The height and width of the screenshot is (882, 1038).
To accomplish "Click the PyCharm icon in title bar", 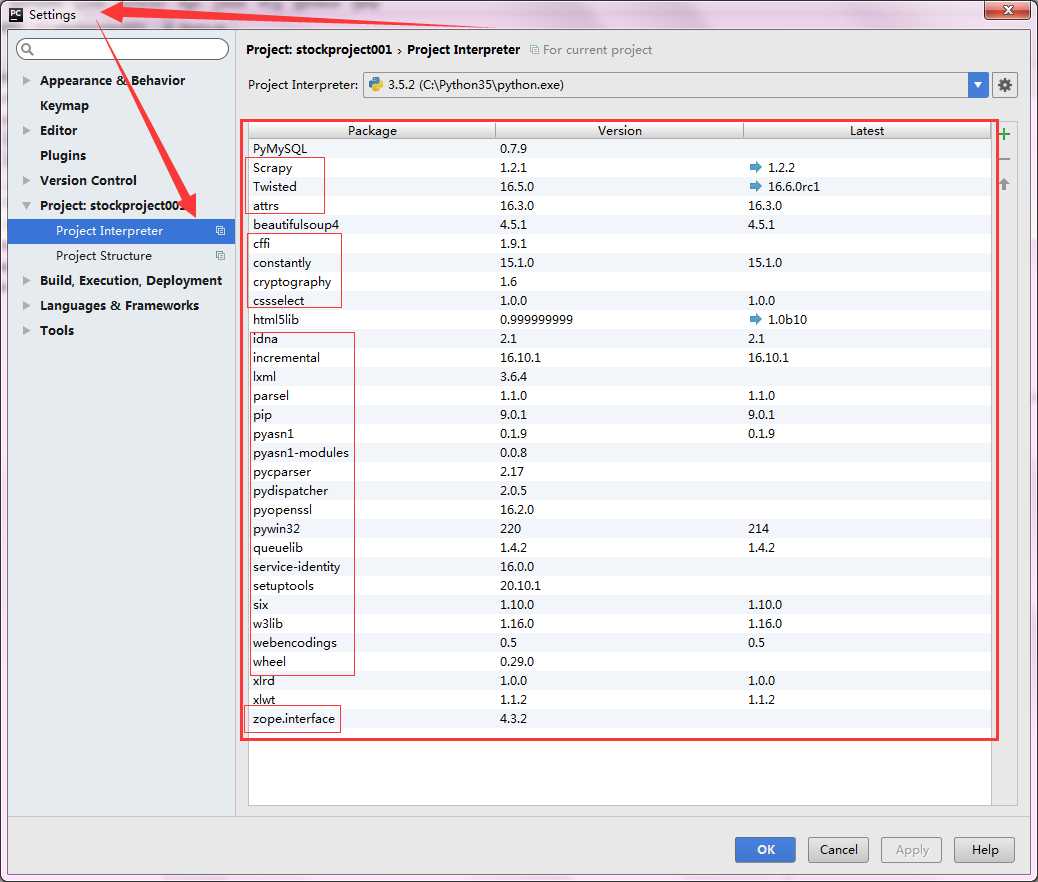I will pyautogui.click(x=16, y=14).
